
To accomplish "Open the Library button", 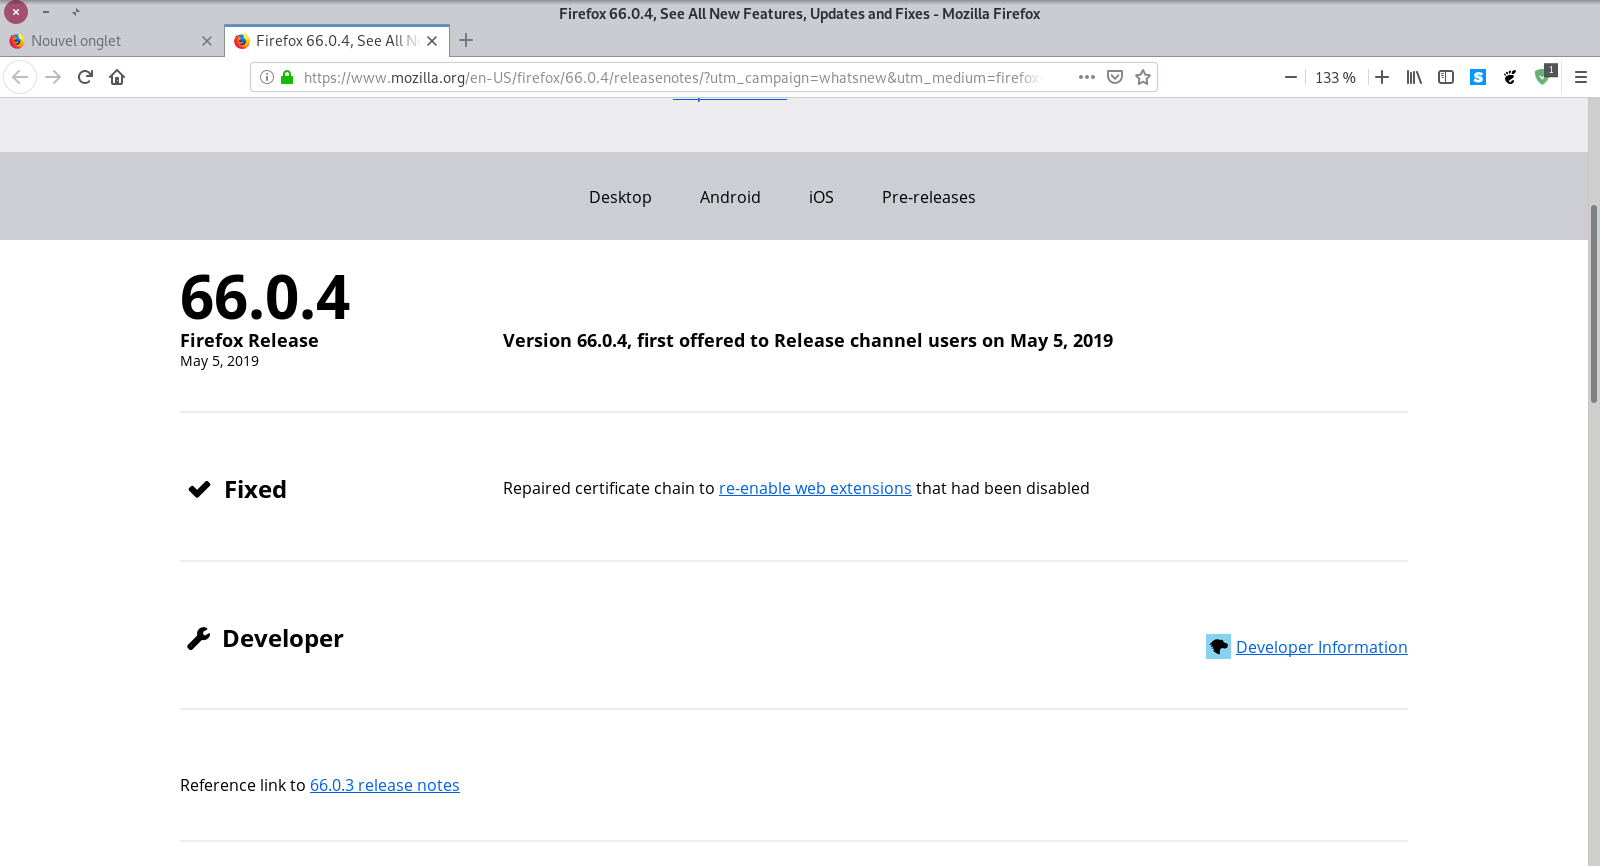I will 1414,77.
